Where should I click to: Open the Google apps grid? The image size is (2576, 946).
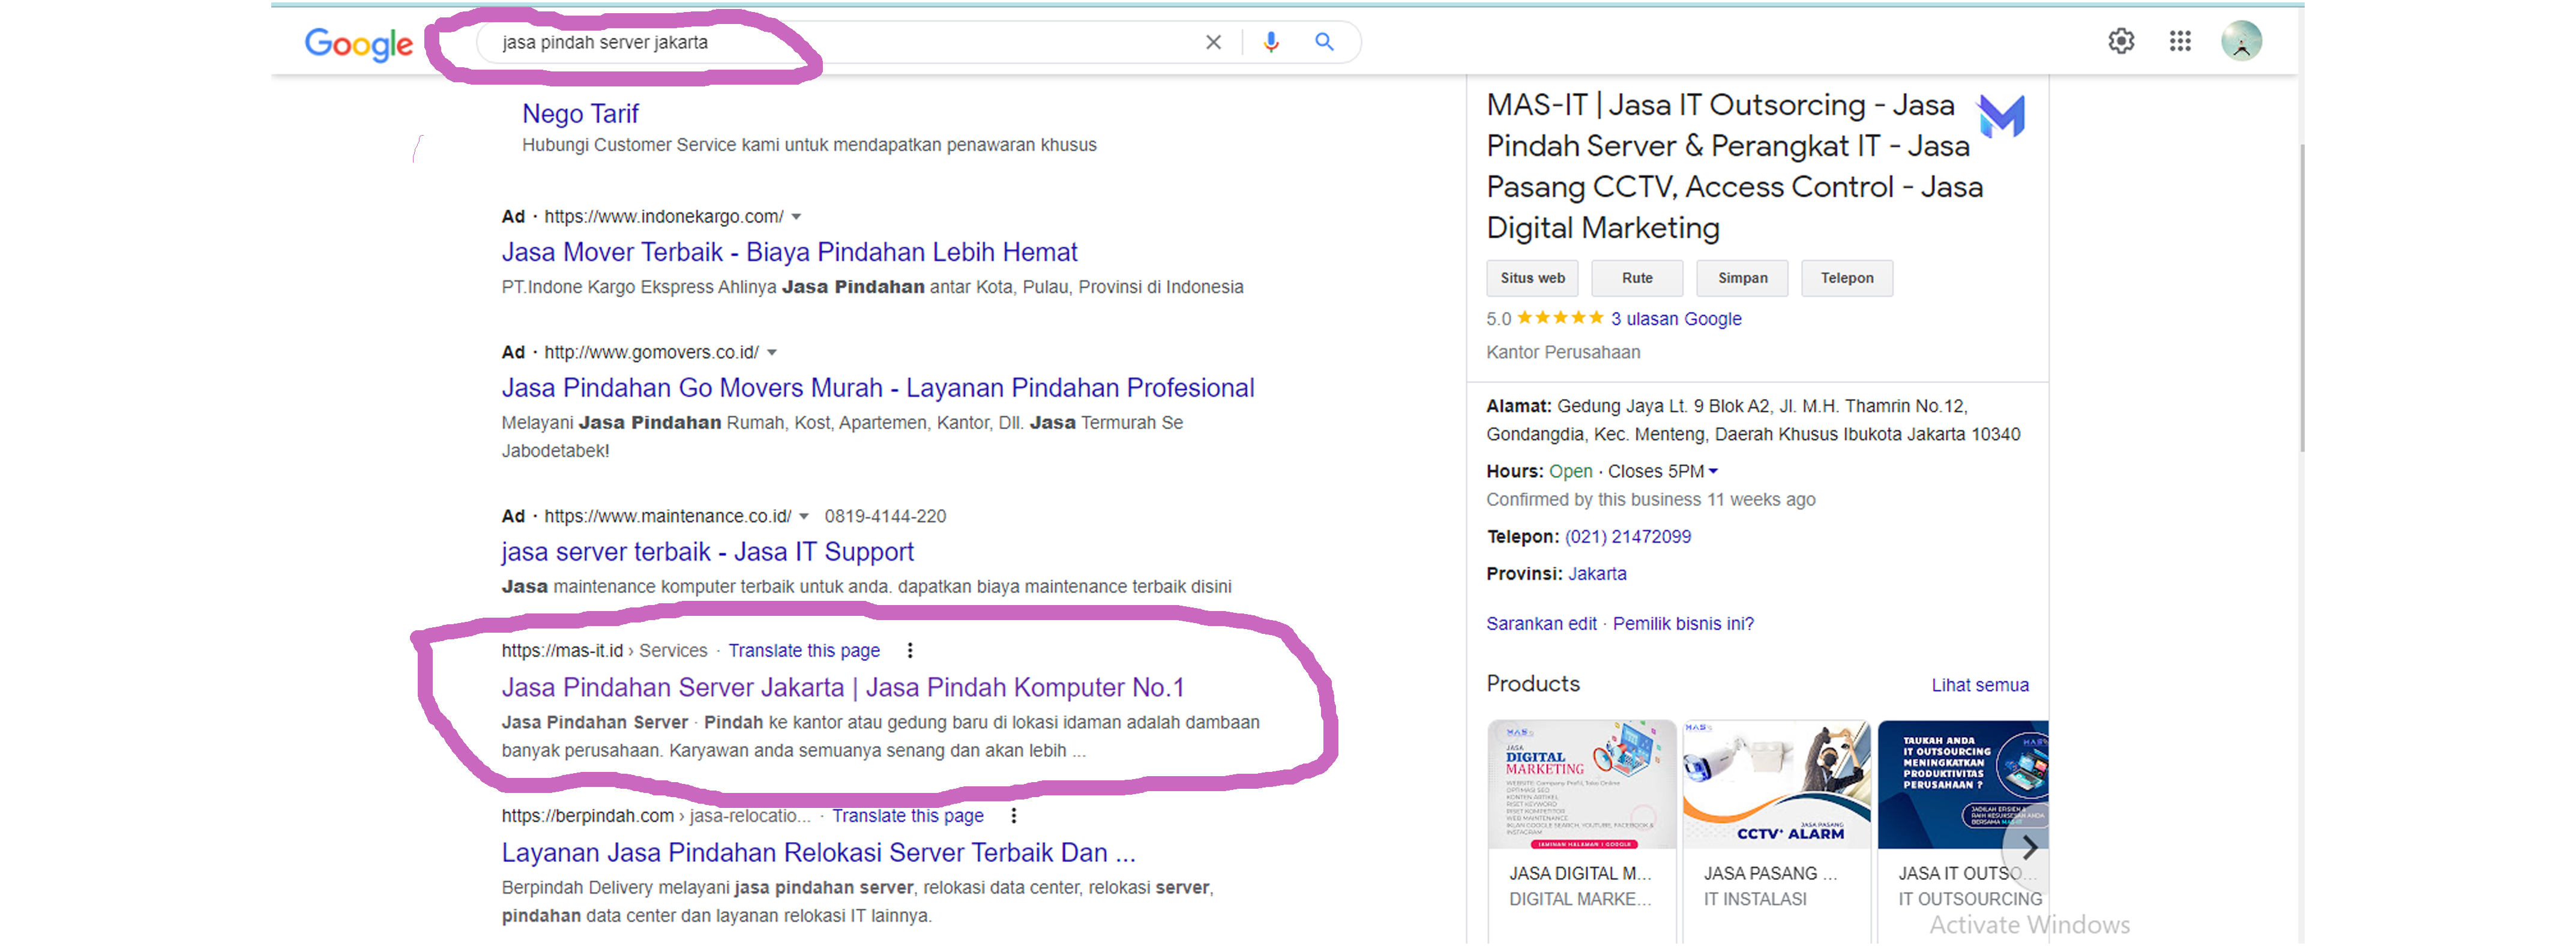coord(2180,41)
